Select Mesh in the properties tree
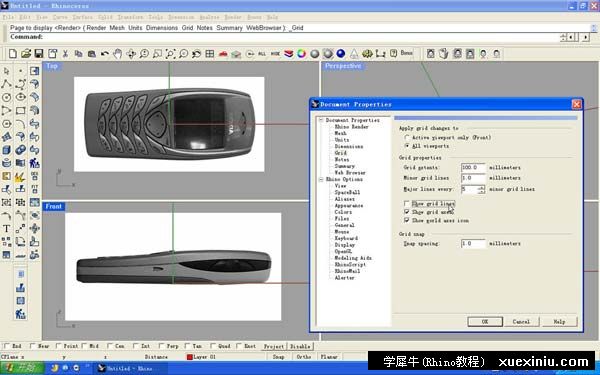The width and height of the screenshot is (600, 375). pos(341,133)
